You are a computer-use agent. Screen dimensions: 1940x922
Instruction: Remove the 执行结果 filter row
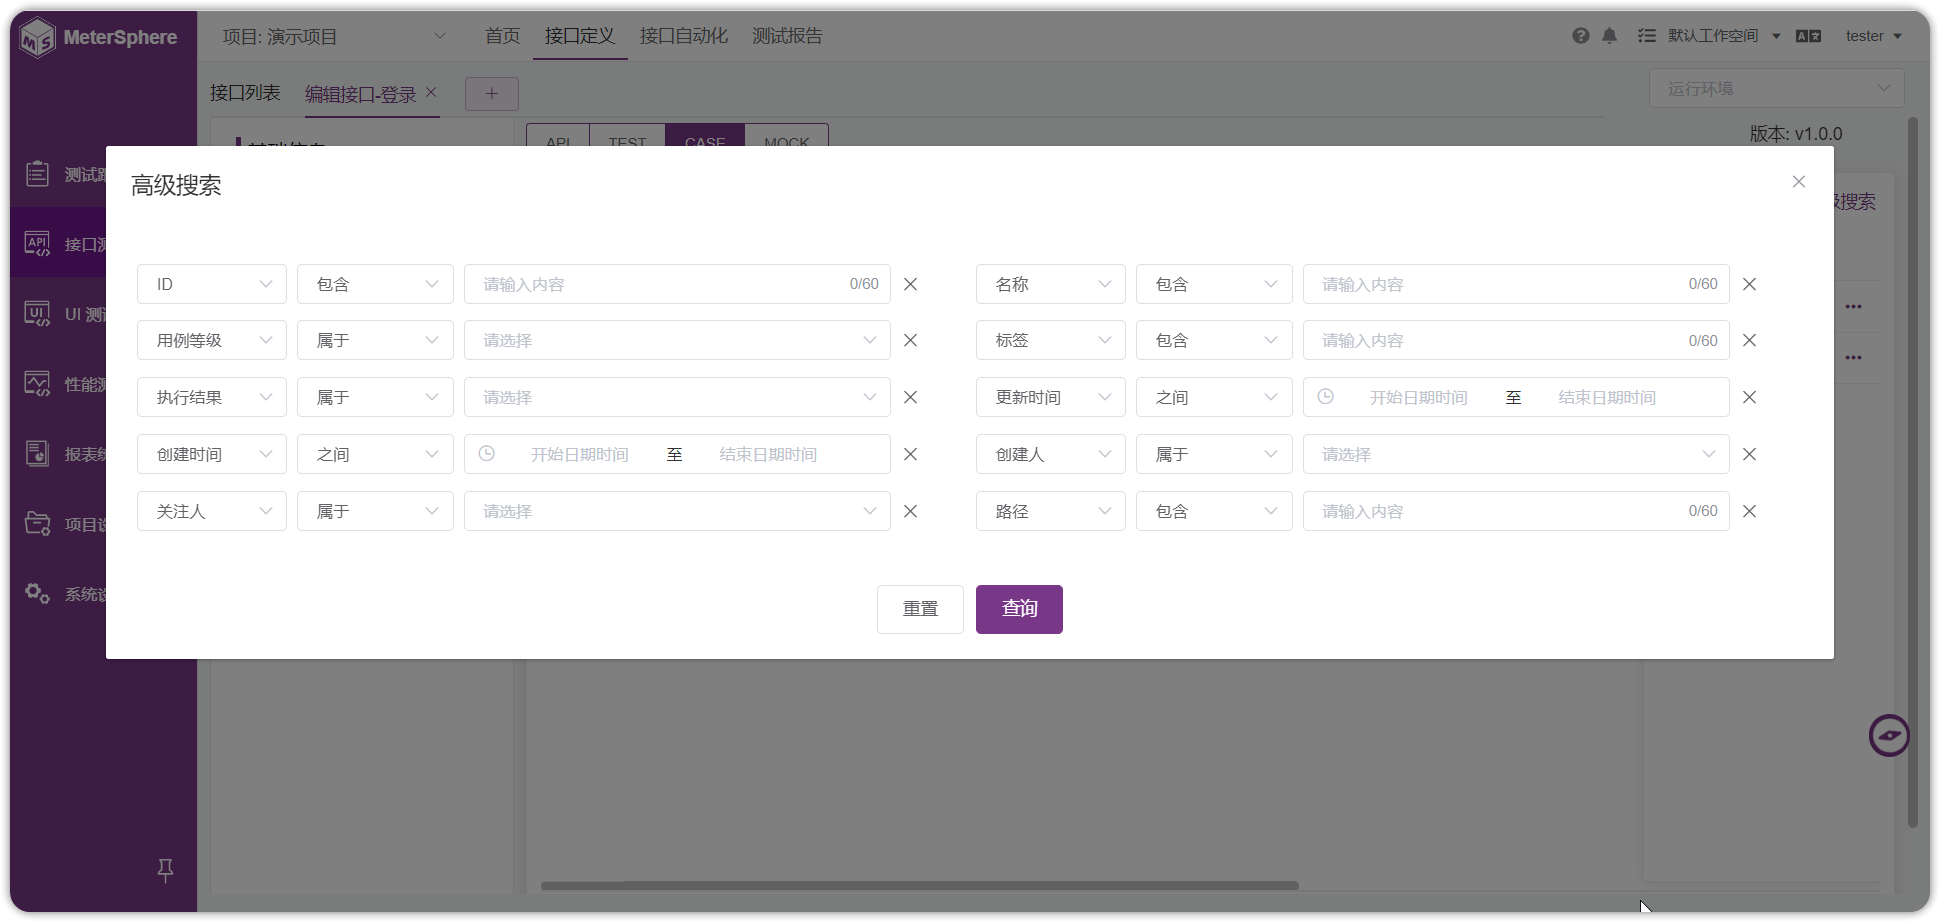911,397
